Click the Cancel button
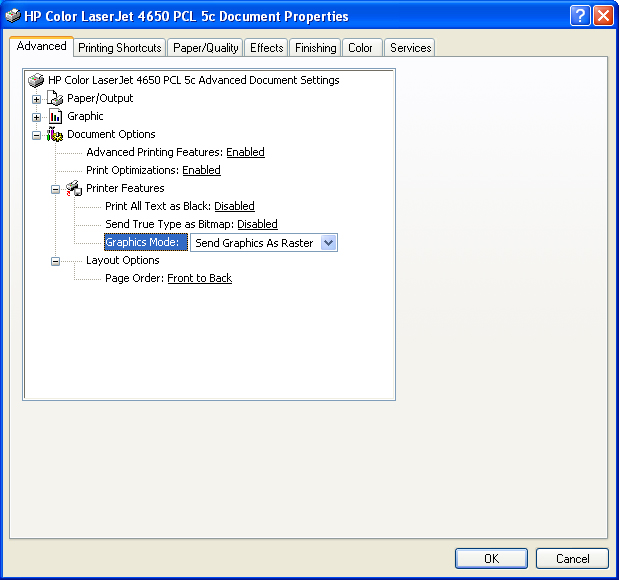619x580 pixels. [572, 558]
